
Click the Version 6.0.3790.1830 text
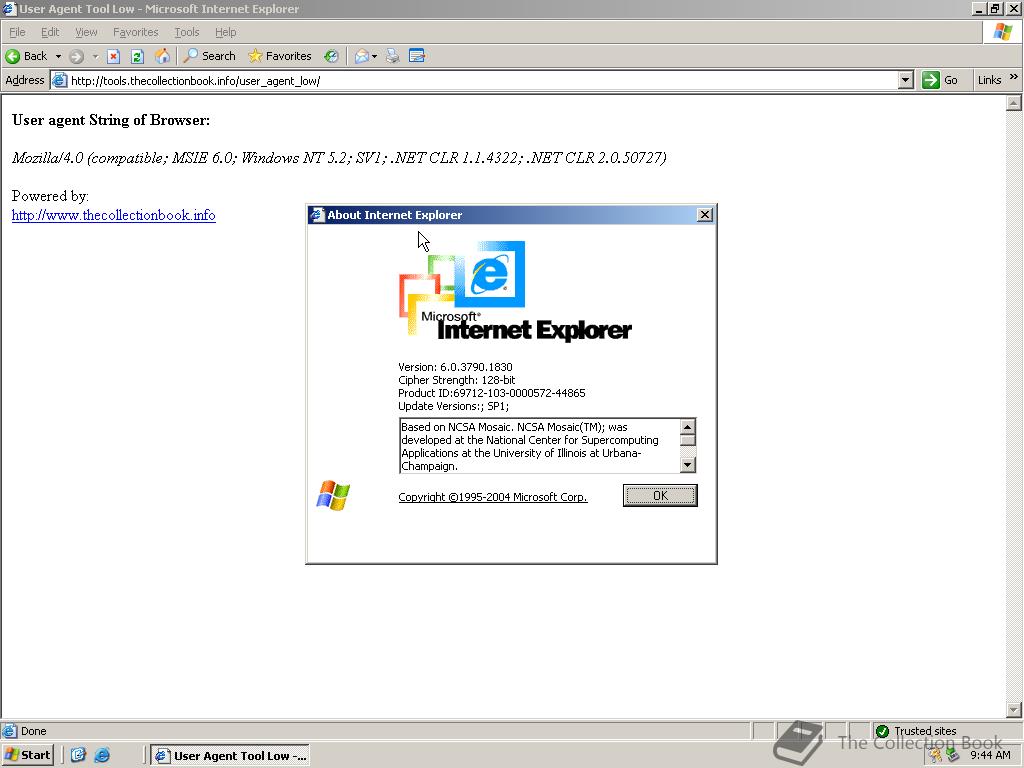click(x=455, y=367)
